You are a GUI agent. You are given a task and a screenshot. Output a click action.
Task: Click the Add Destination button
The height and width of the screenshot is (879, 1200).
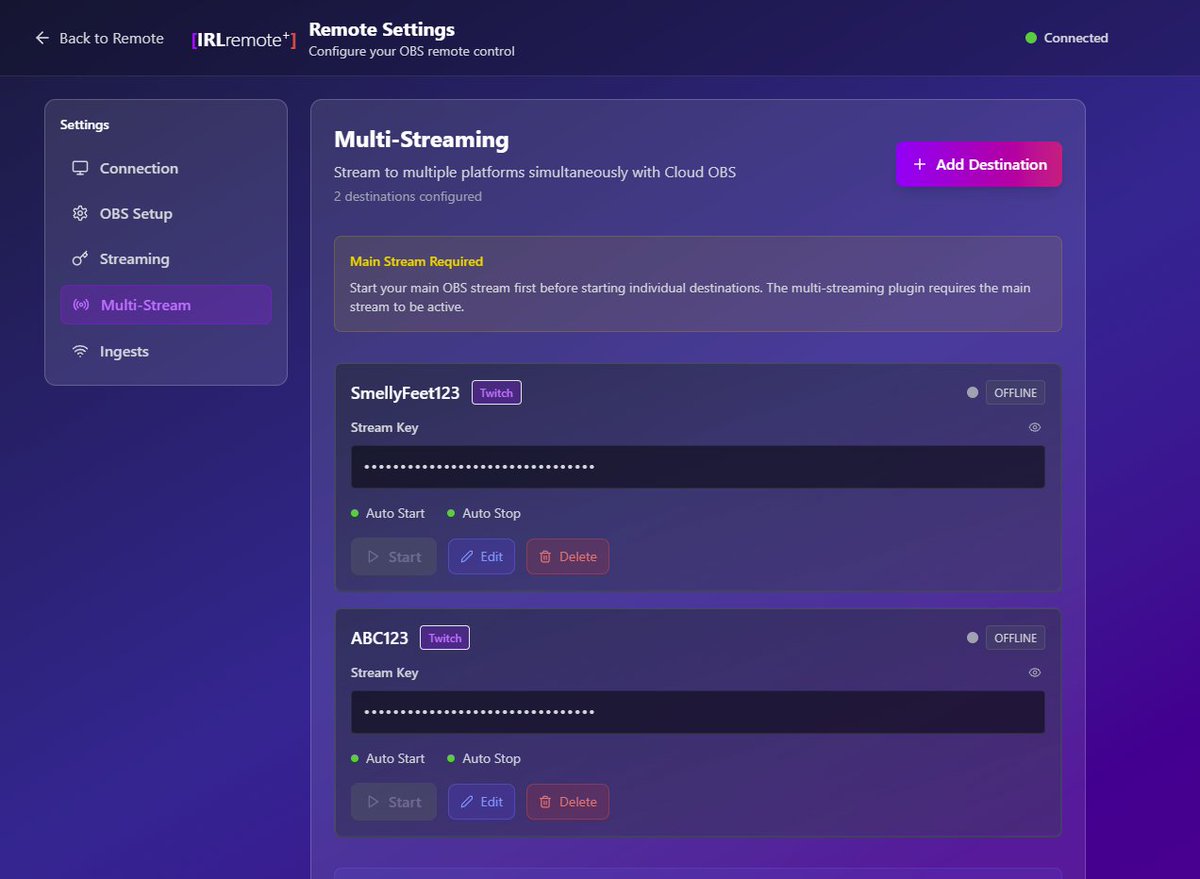[x=979, y=164]
